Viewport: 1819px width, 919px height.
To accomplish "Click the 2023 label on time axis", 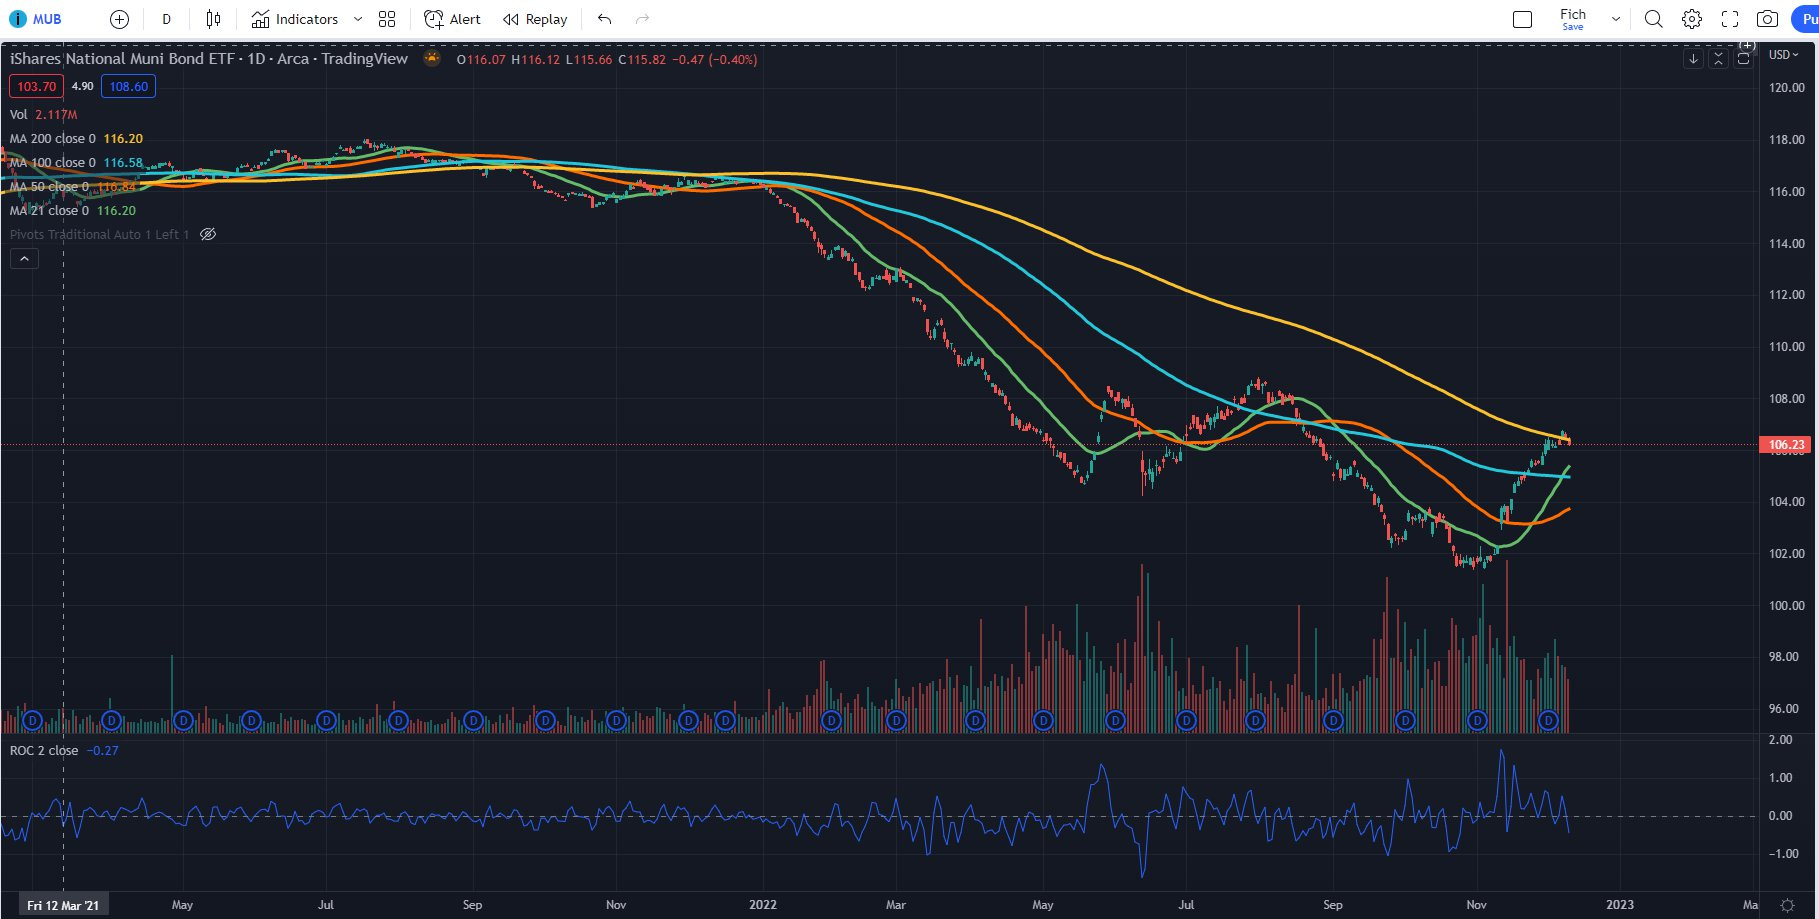I will pyautogui.click(x=1620, y=905).
